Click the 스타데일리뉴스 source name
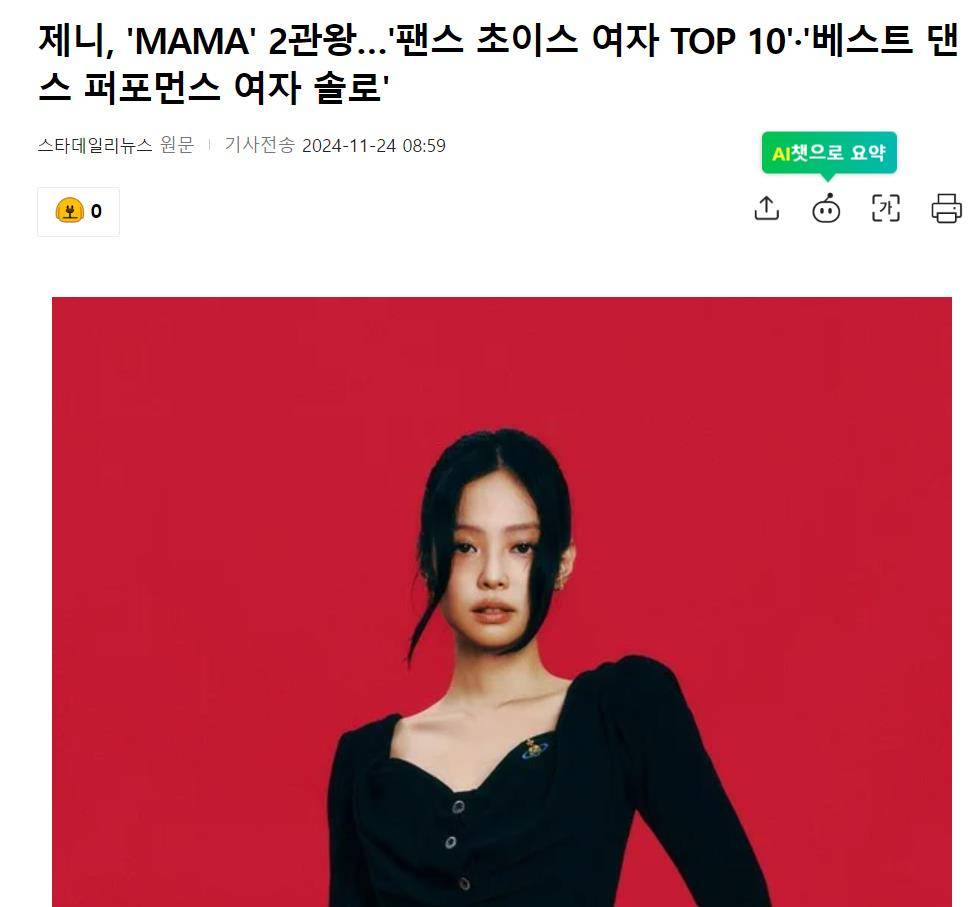Image resolution: width=978 pixels, height=907 pixels. pyautogui.click(x=95, y=145)
